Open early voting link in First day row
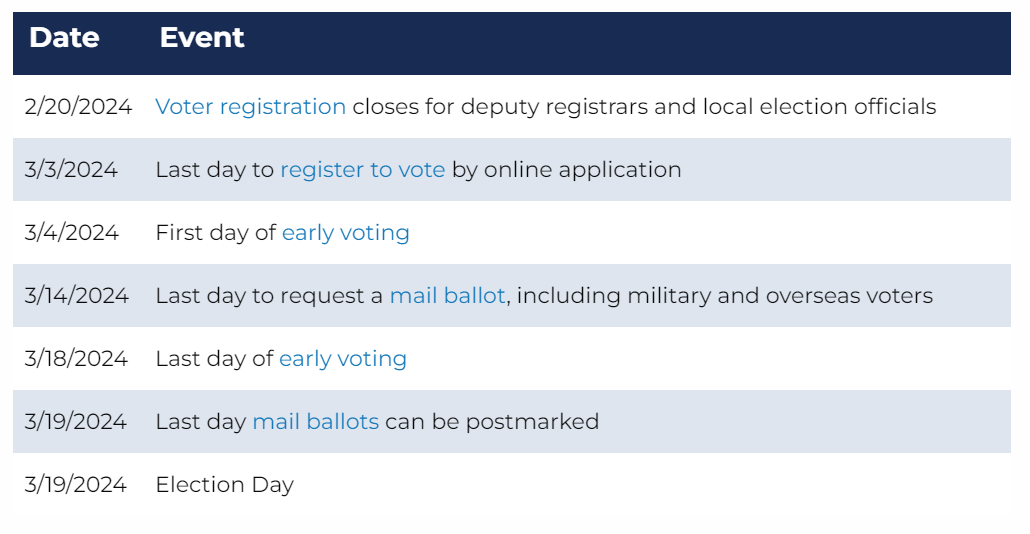 point(345,233)
